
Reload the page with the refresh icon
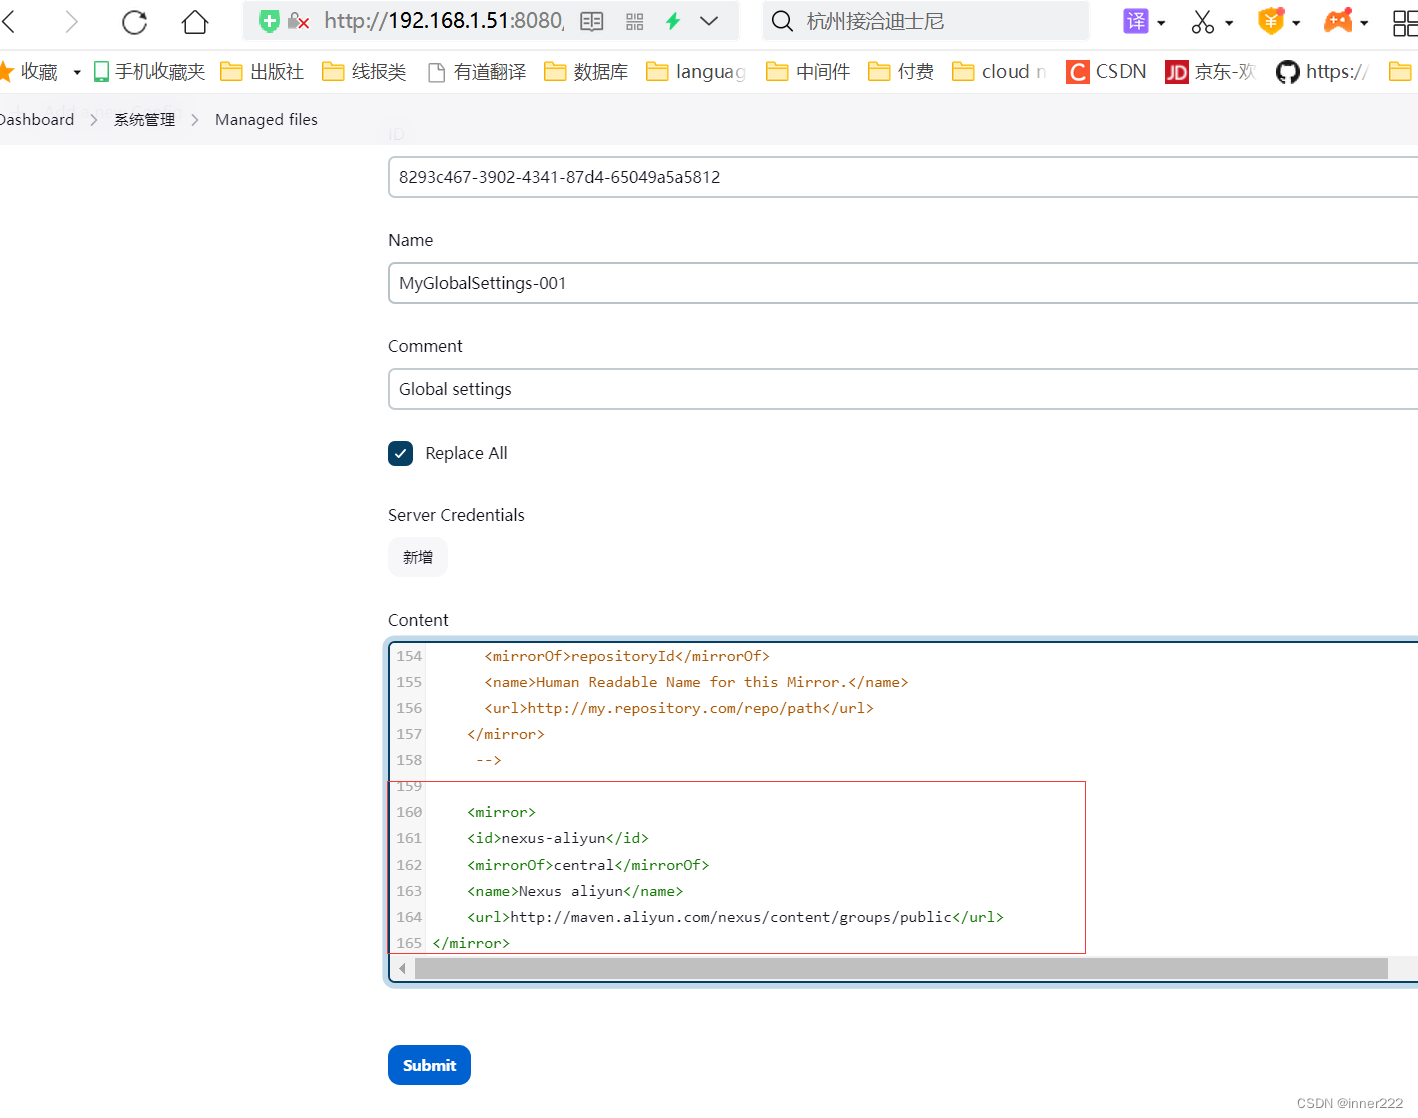tap(134, 21)
